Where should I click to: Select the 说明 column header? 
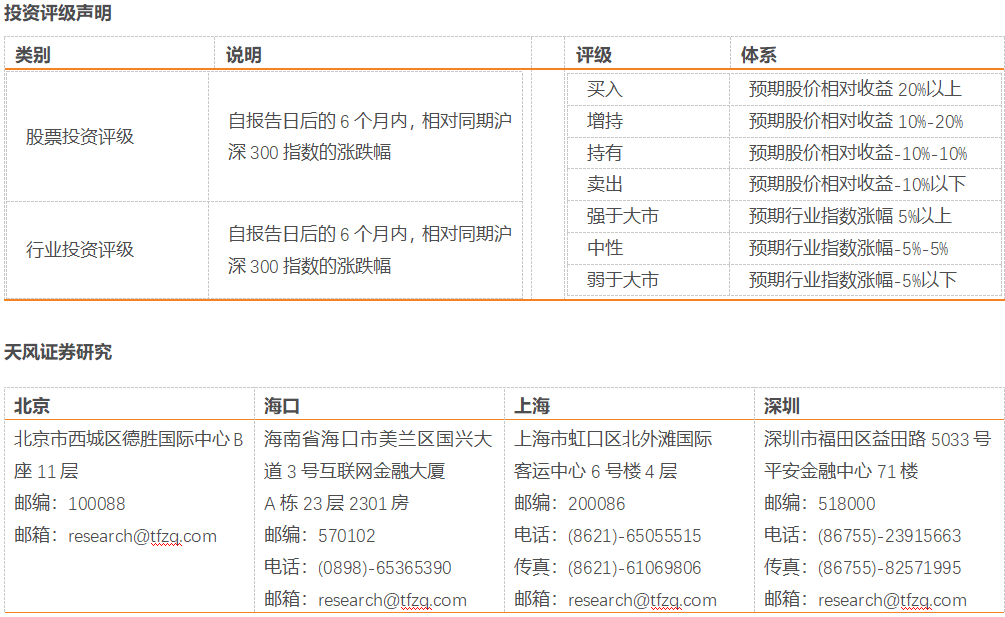coord(244,55)
